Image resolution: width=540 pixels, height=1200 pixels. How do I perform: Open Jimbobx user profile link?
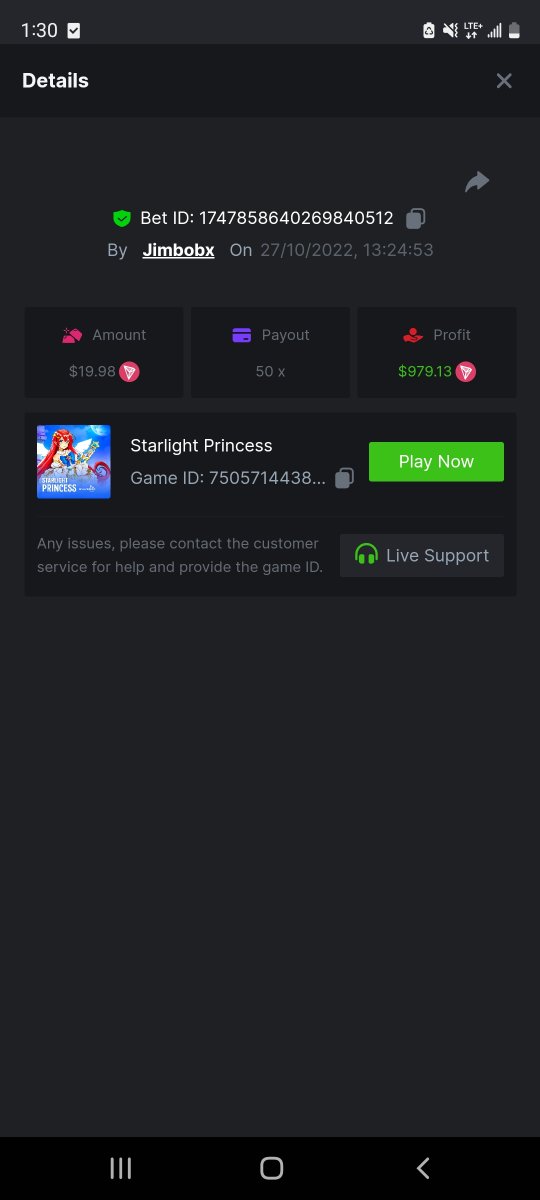point(178,250)
